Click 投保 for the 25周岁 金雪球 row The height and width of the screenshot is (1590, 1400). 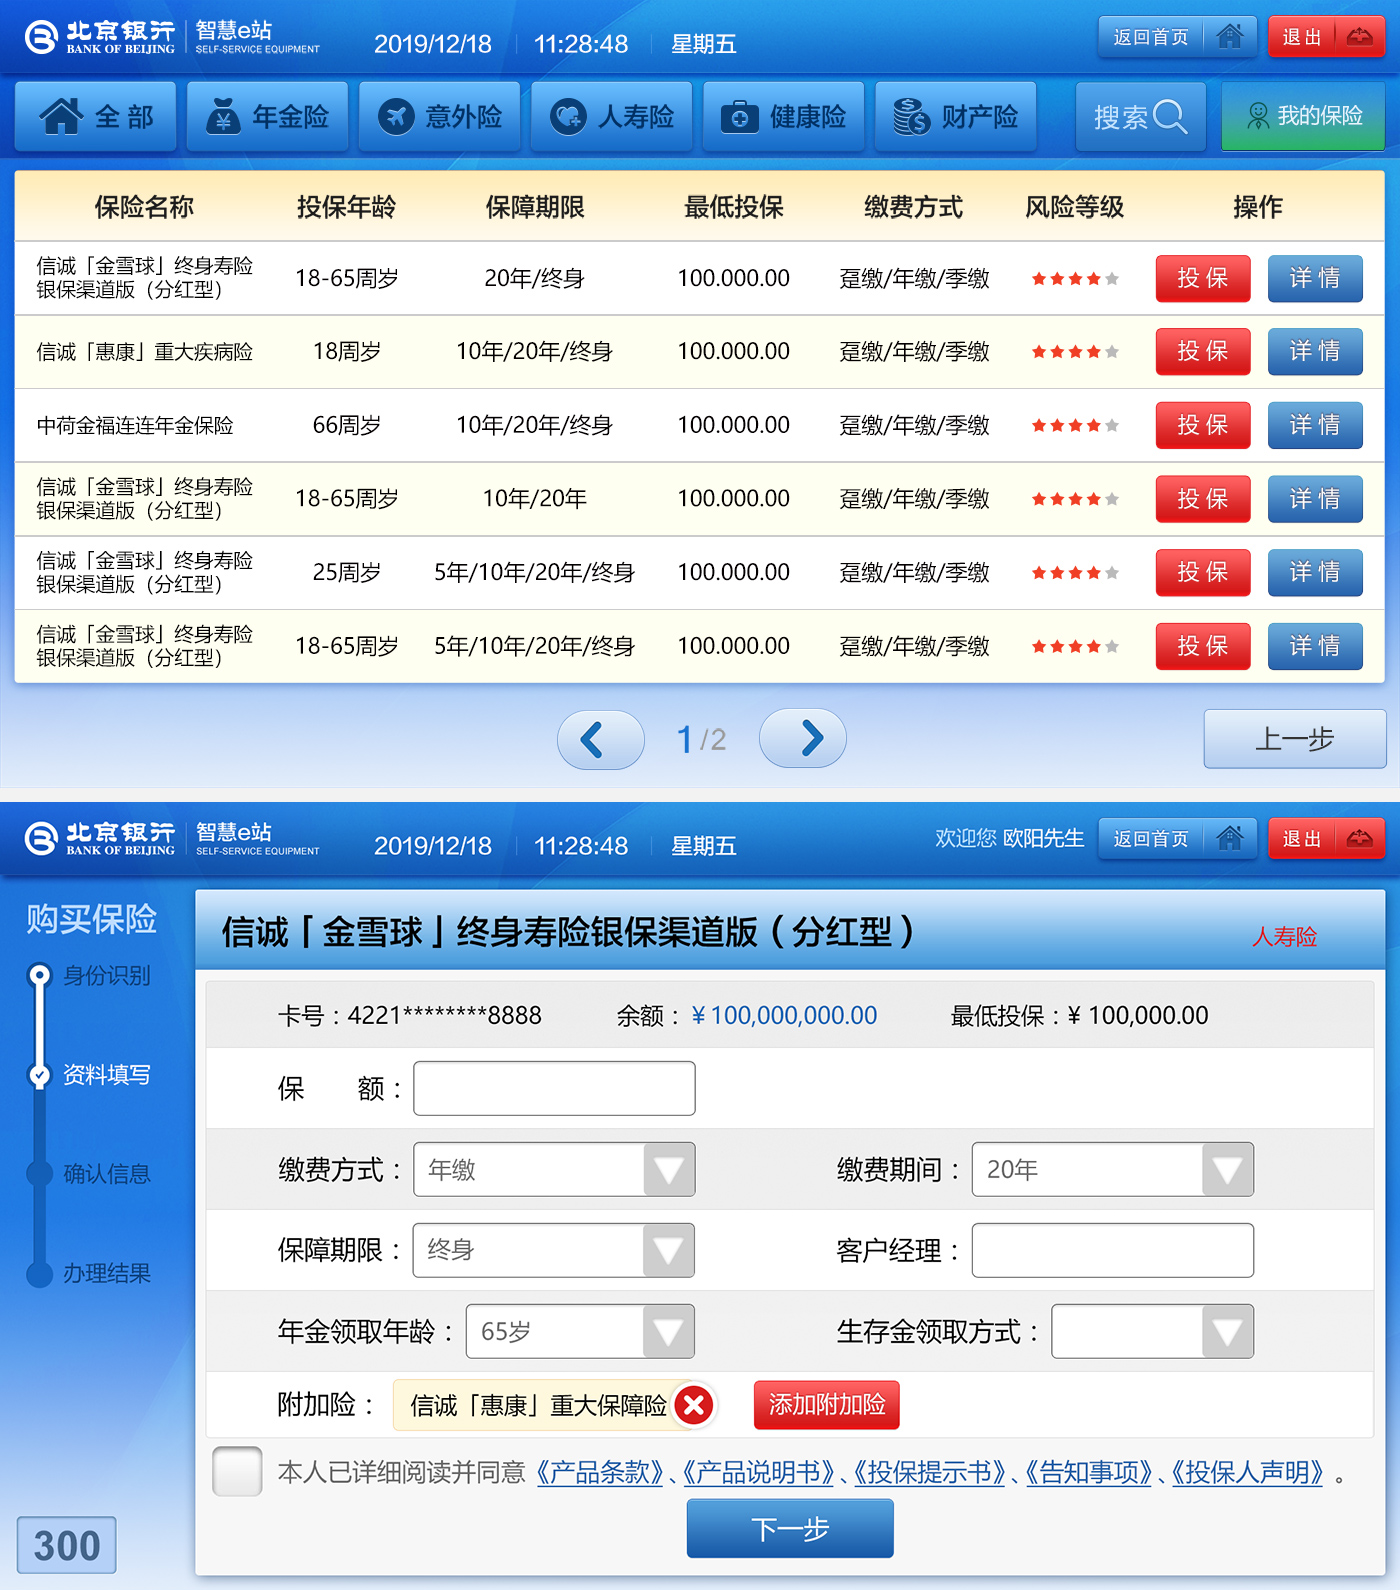coord(1203,572)
